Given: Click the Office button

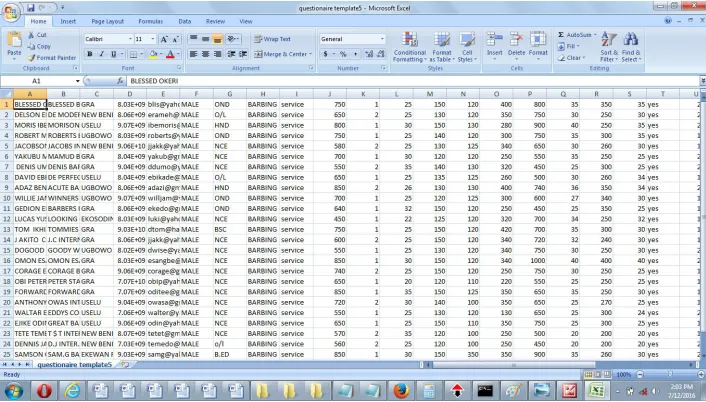Looking at the screenshot, I should point(11,12).
